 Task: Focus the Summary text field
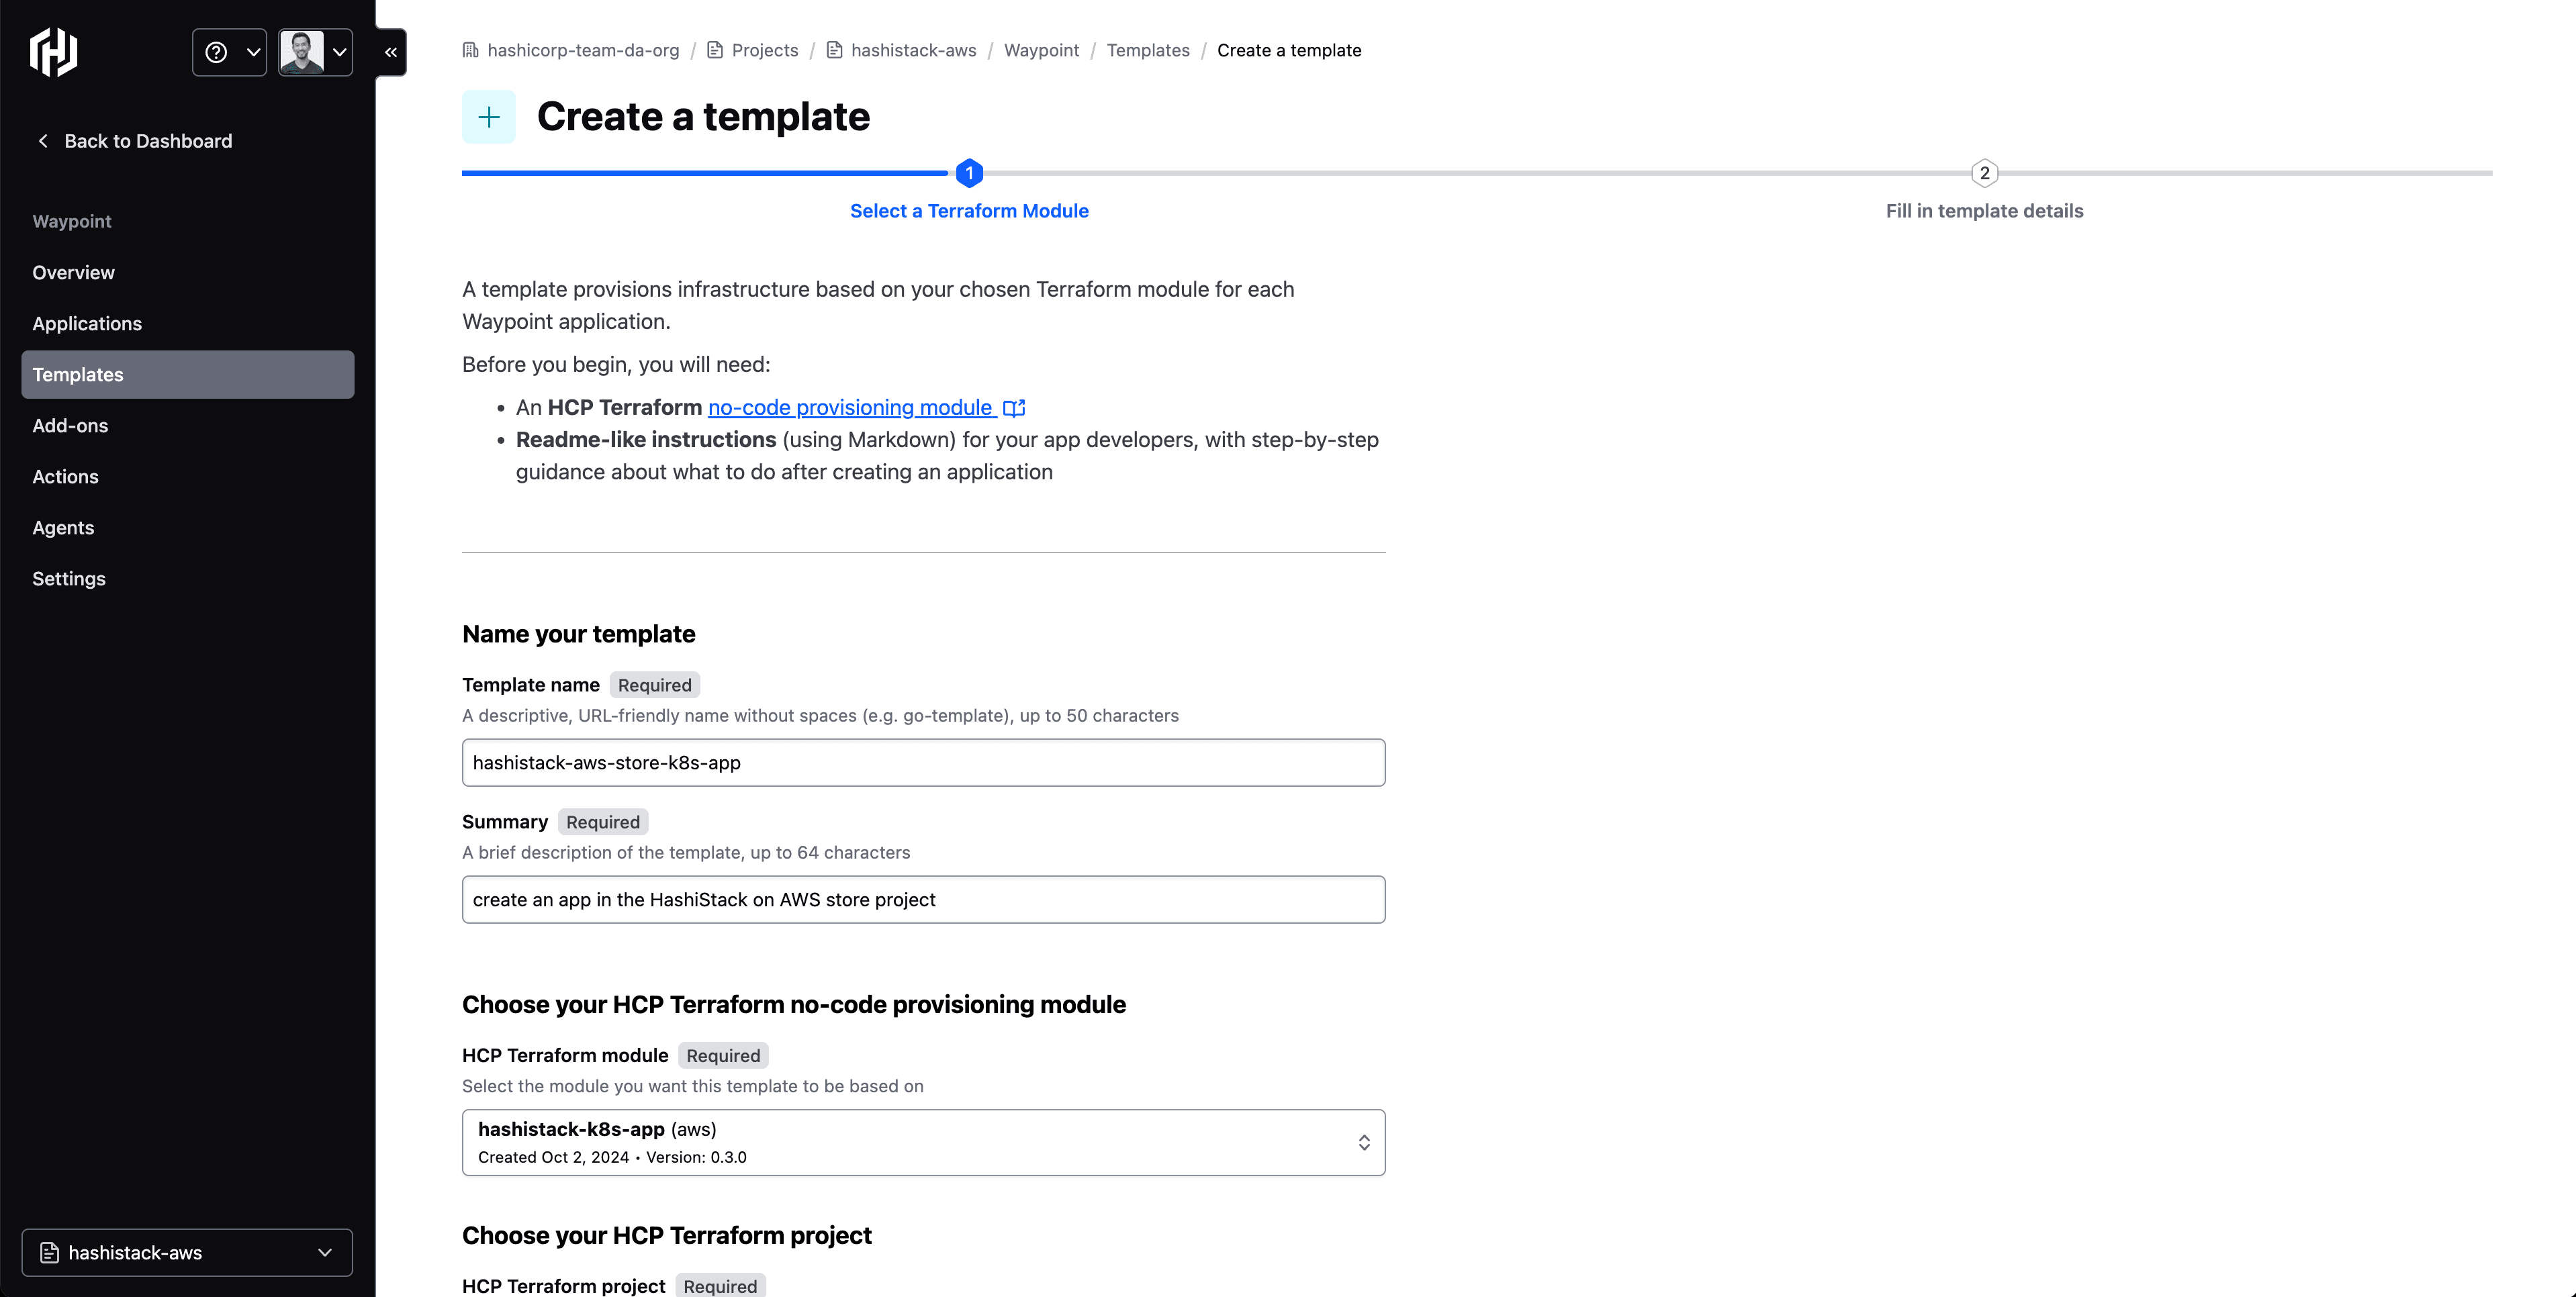(x=923, y=900)
